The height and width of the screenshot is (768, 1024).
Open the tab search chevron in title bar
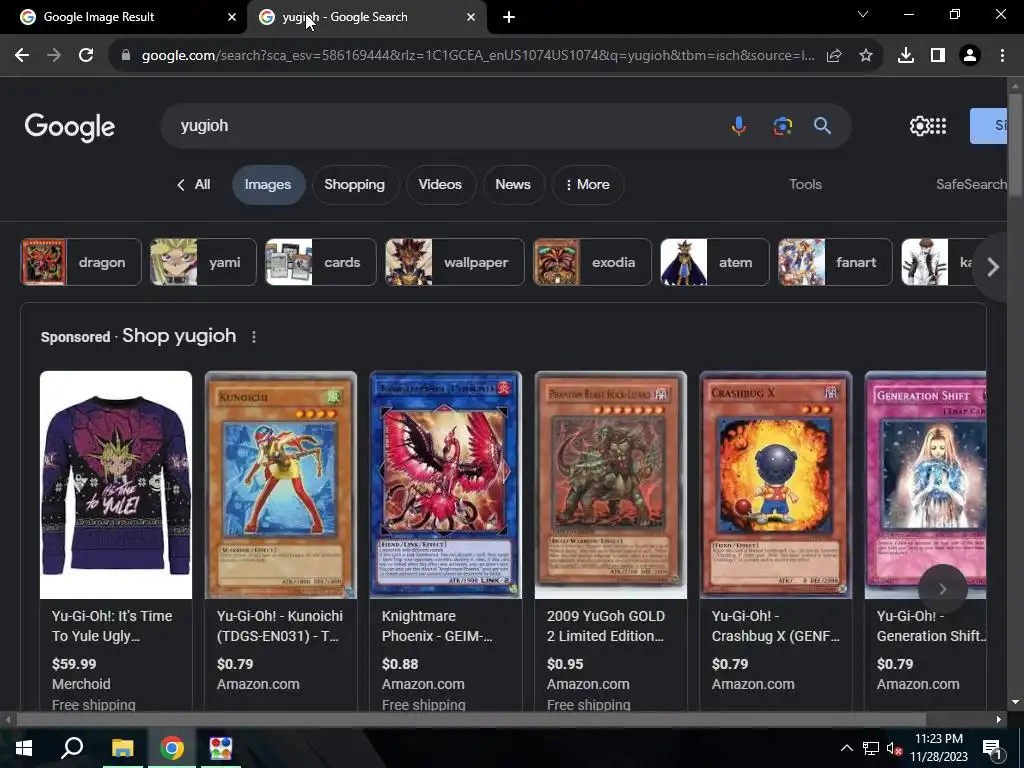pos(863,14)
